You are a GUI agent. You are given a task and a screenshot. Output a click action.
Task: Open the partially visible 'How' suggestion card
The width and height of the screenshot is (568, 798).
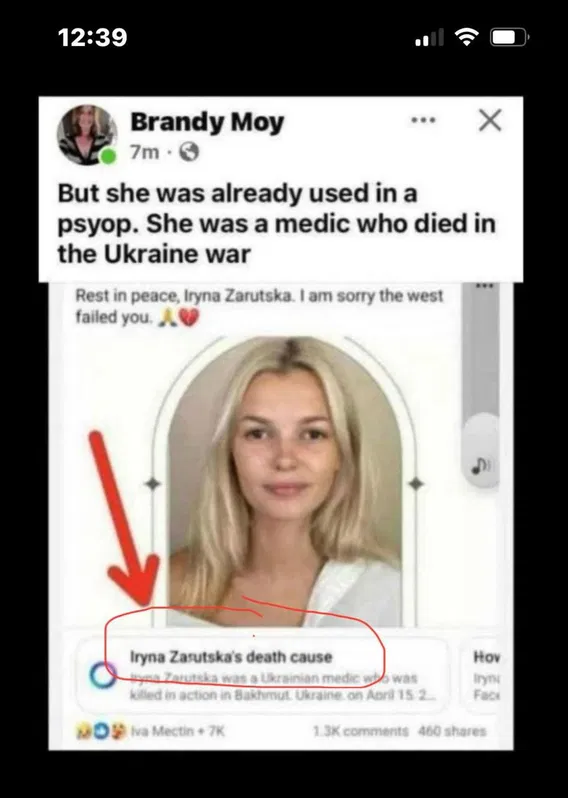484,676
